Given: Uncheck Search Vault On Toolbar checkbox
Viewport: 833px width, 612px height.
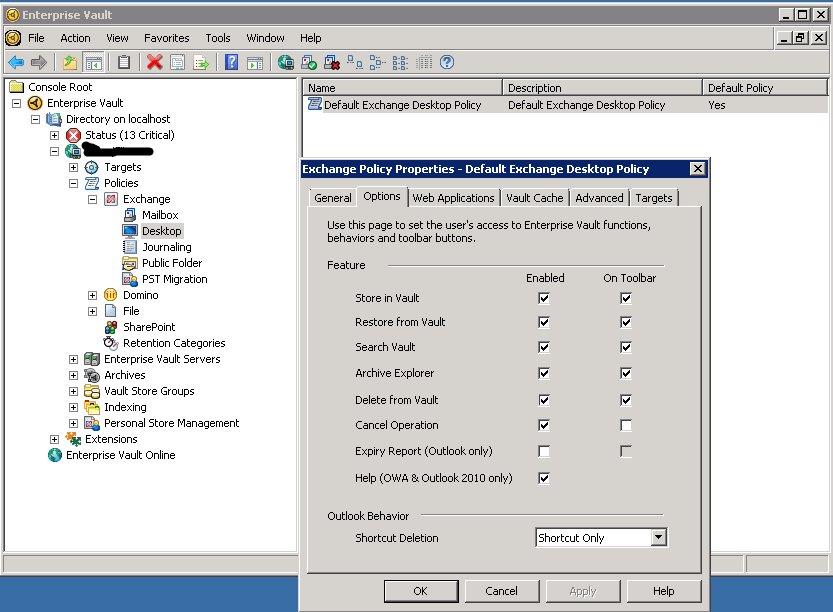Looking at the screenshot, I should (x=626, y=347).
